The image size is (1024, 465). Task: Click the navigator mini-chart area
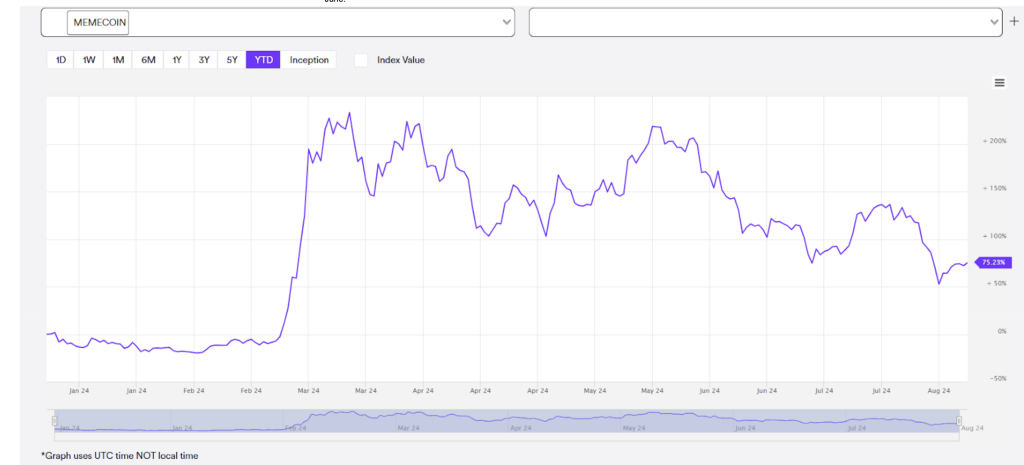(x=500, y=421)
